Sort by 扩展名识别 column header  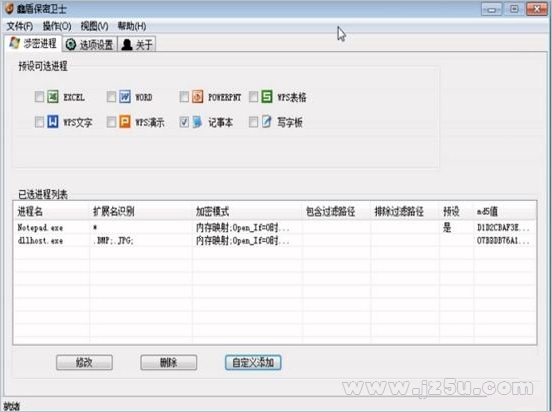coord(141,211)
